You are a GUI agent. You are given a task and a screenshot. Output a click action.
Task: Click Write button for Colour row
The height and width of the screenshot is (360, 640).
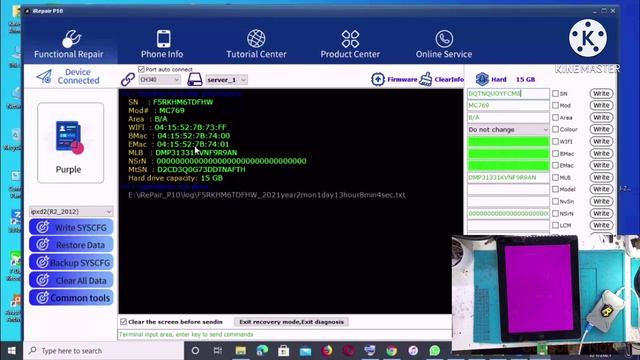click(x=601, y=129)
